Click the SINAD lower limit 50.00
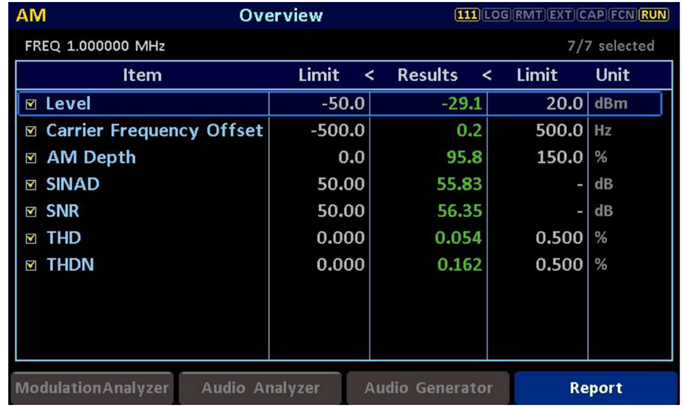The height and width of the screenshot is (407, 683). 341,184
